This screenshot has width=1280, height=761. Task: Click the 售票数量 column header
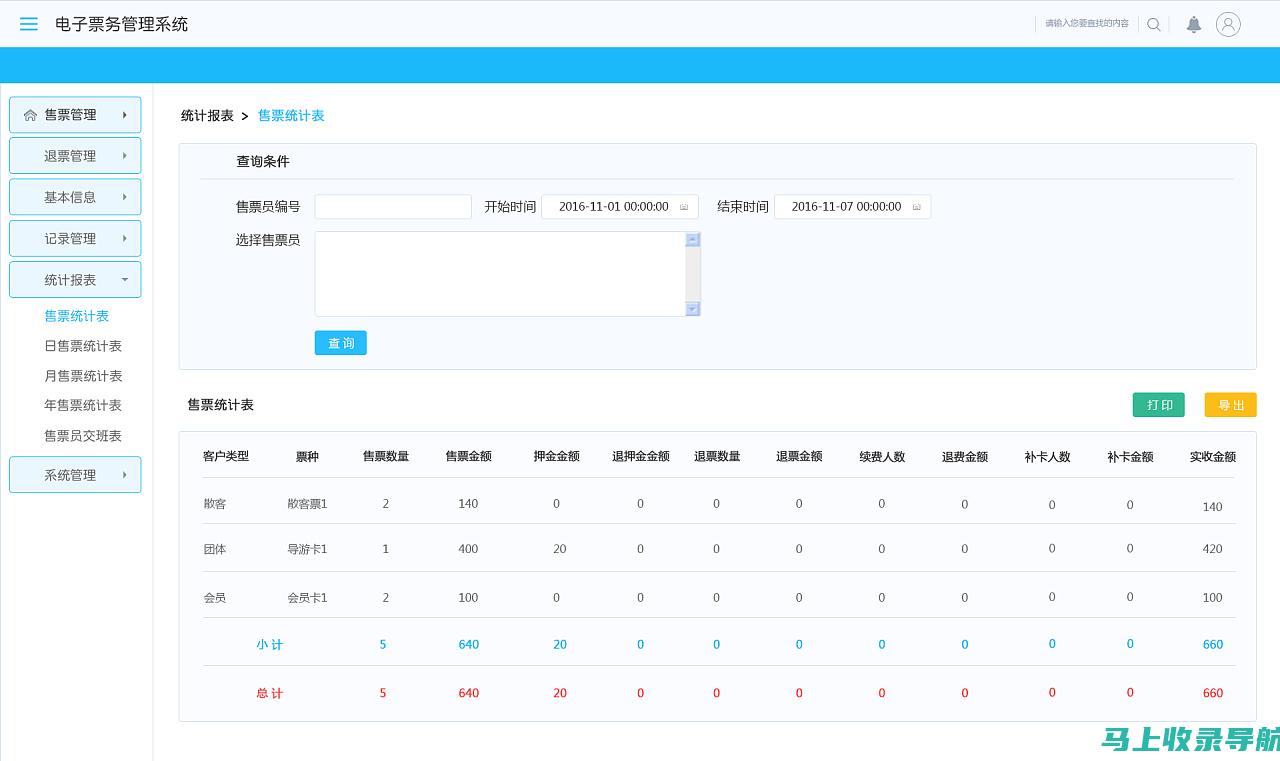[x=386, y=457]
